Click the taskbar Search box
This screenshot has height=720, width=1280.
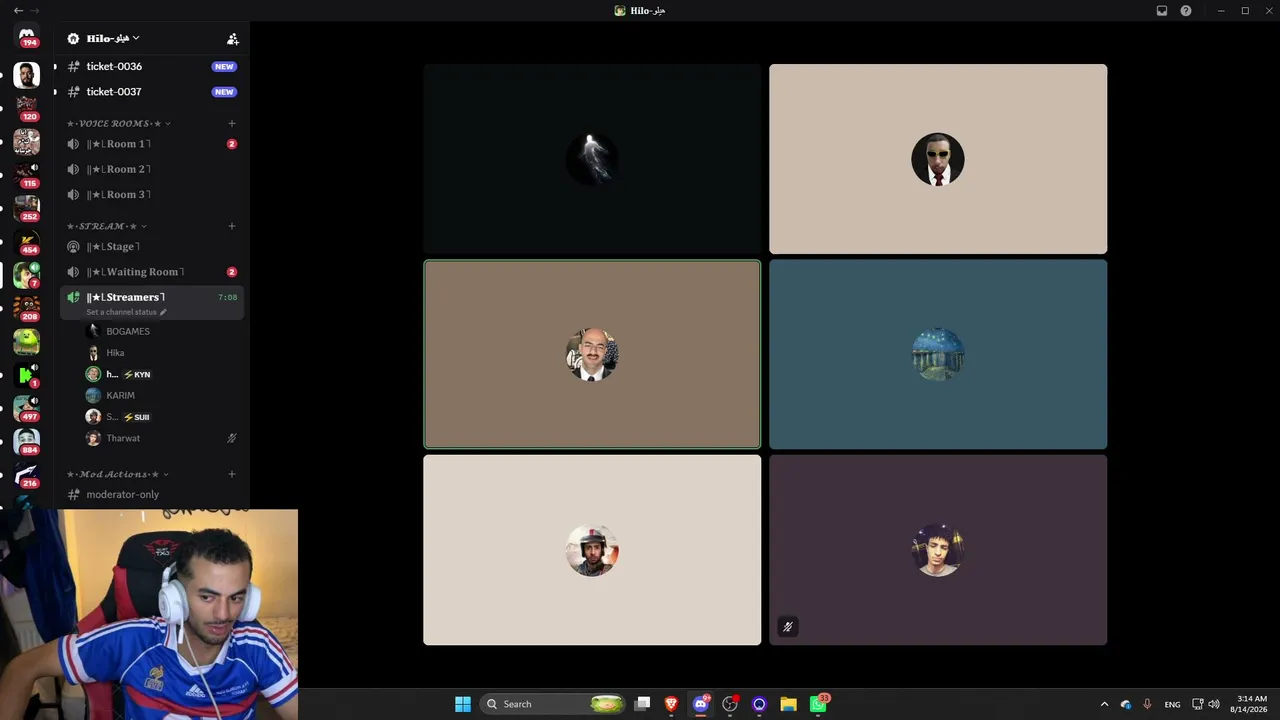(x=553, y=704)
